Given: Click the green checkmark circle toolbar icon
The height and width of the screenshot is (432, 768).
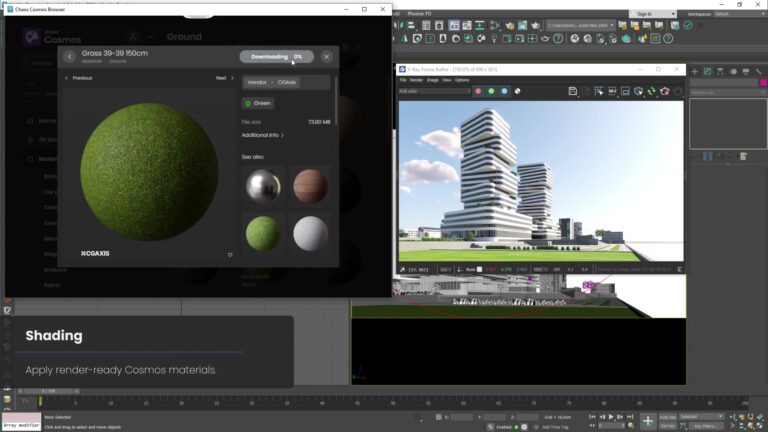Looking at the screenshot, I should (688, 25).
